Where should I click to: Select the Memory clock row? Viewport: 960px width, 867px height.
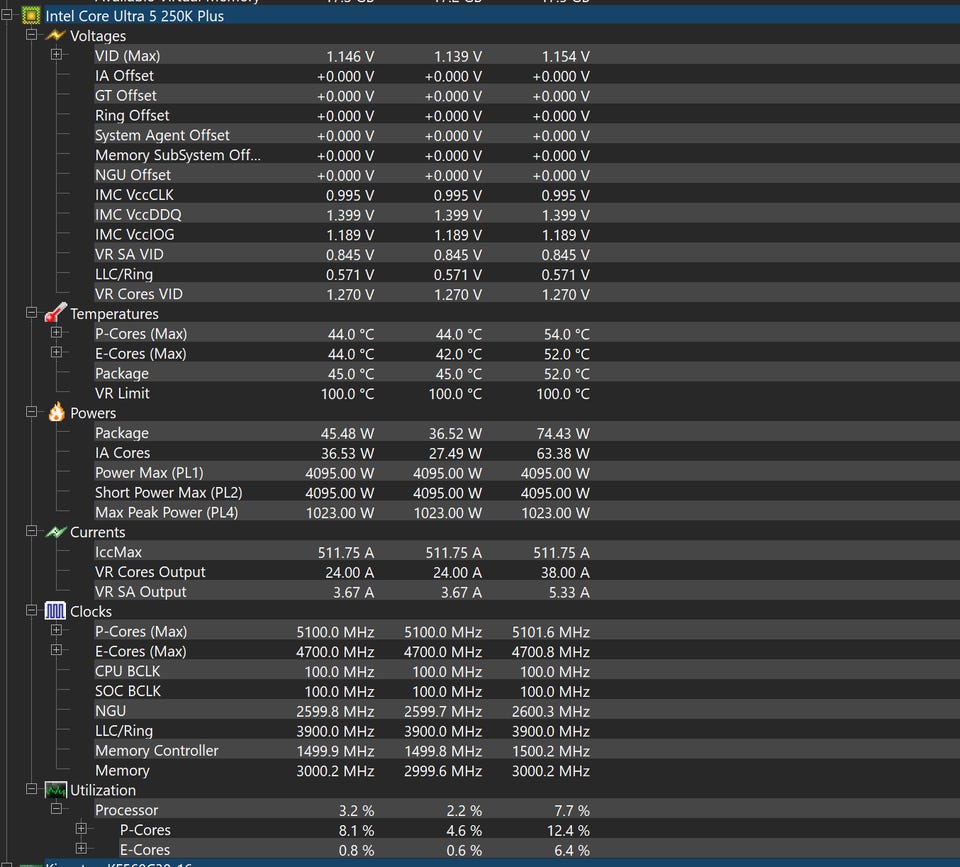pyautogui.click(x=527, y=770)
